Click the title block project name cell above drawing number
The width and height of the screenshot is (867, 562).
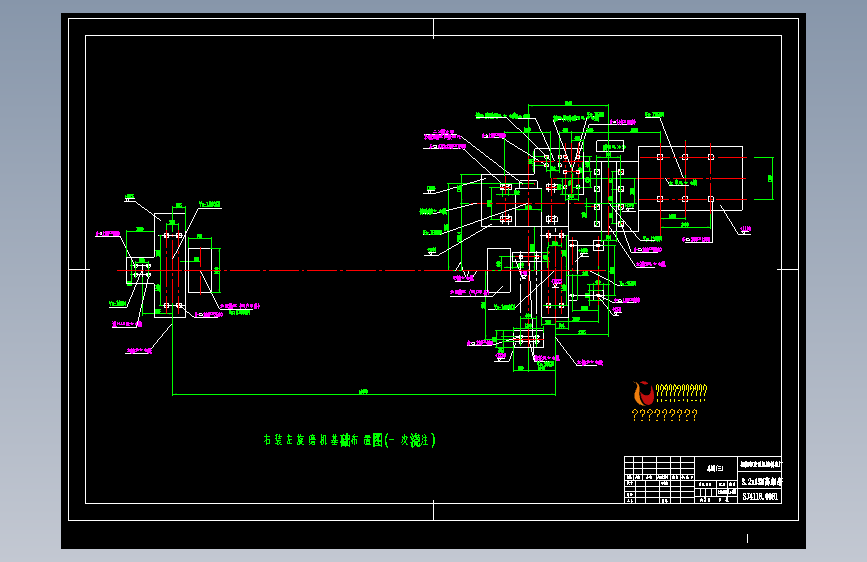point(761,481)
